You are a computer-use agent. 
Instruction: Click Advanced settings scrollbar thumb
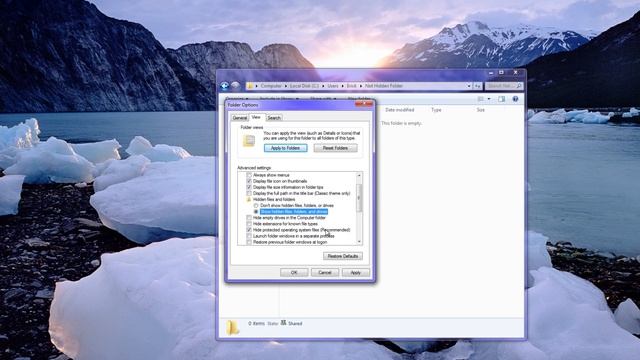tap(359, 198)
